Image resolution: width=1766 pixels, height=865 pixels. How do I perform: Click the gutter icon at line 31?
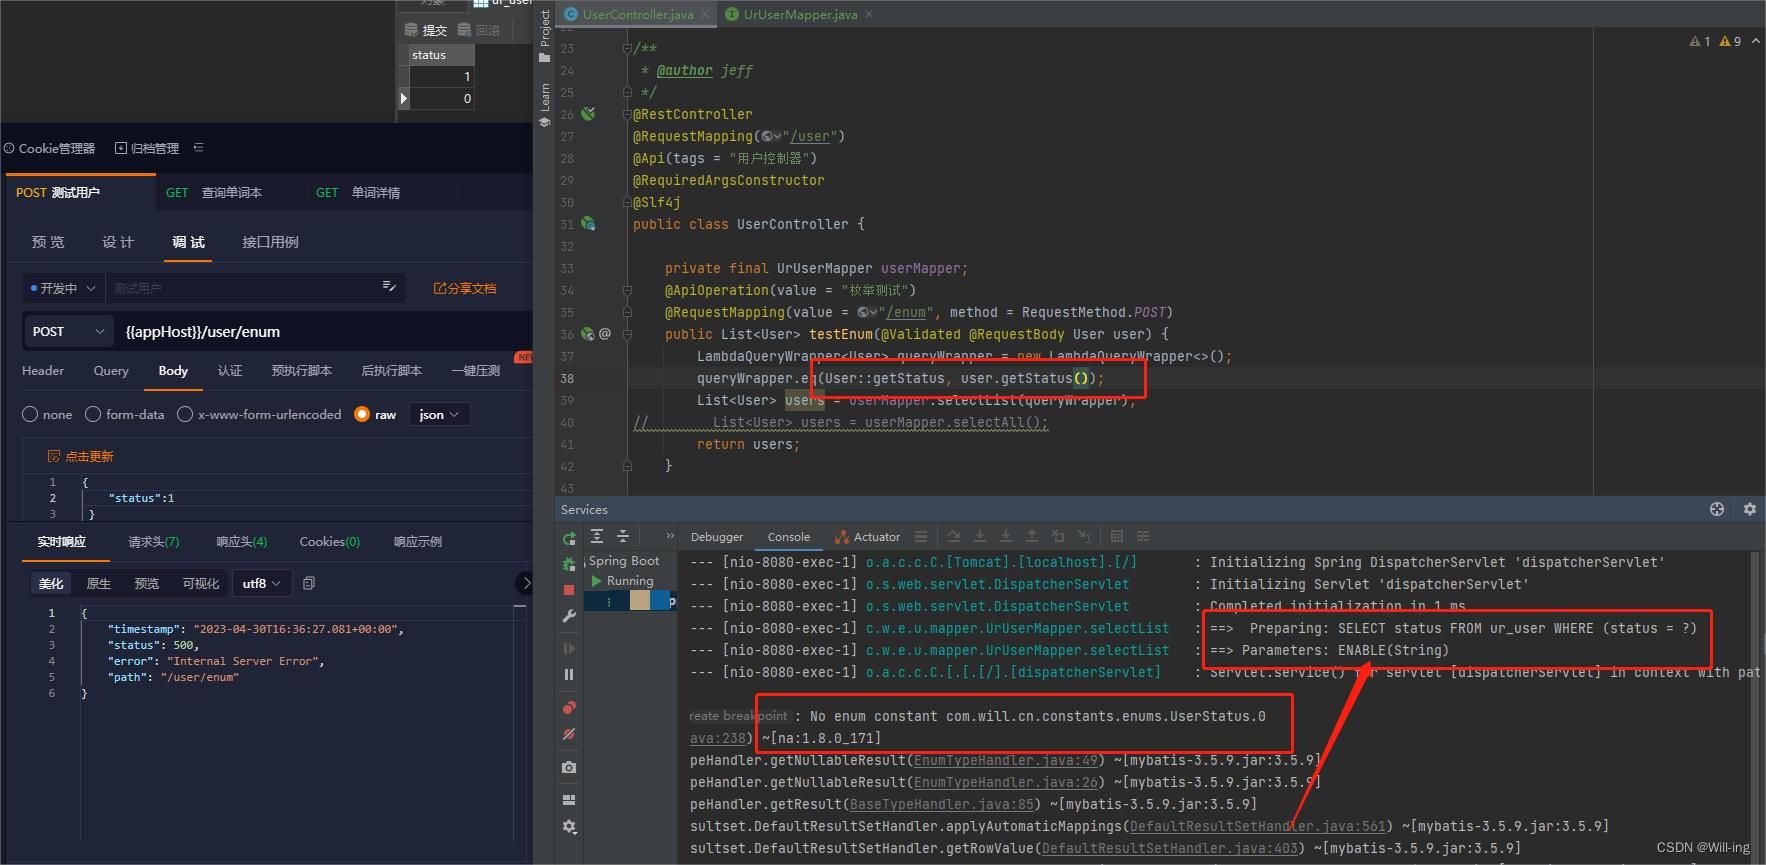(x=588, y=224)
